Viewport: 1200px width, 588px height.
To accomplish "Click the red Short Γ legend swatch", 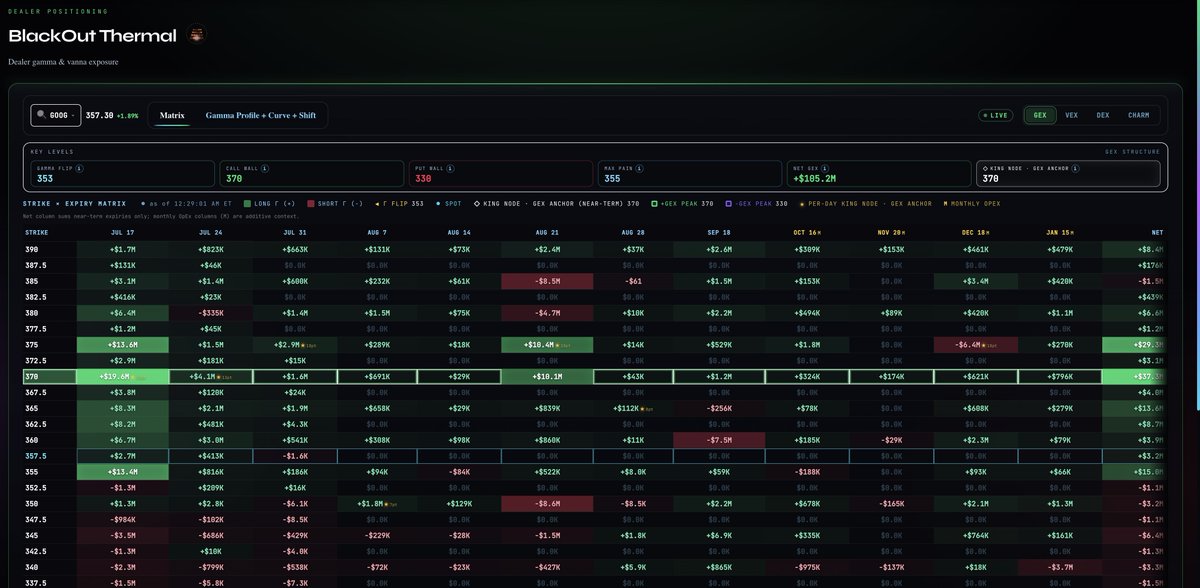I will (311, 203).
